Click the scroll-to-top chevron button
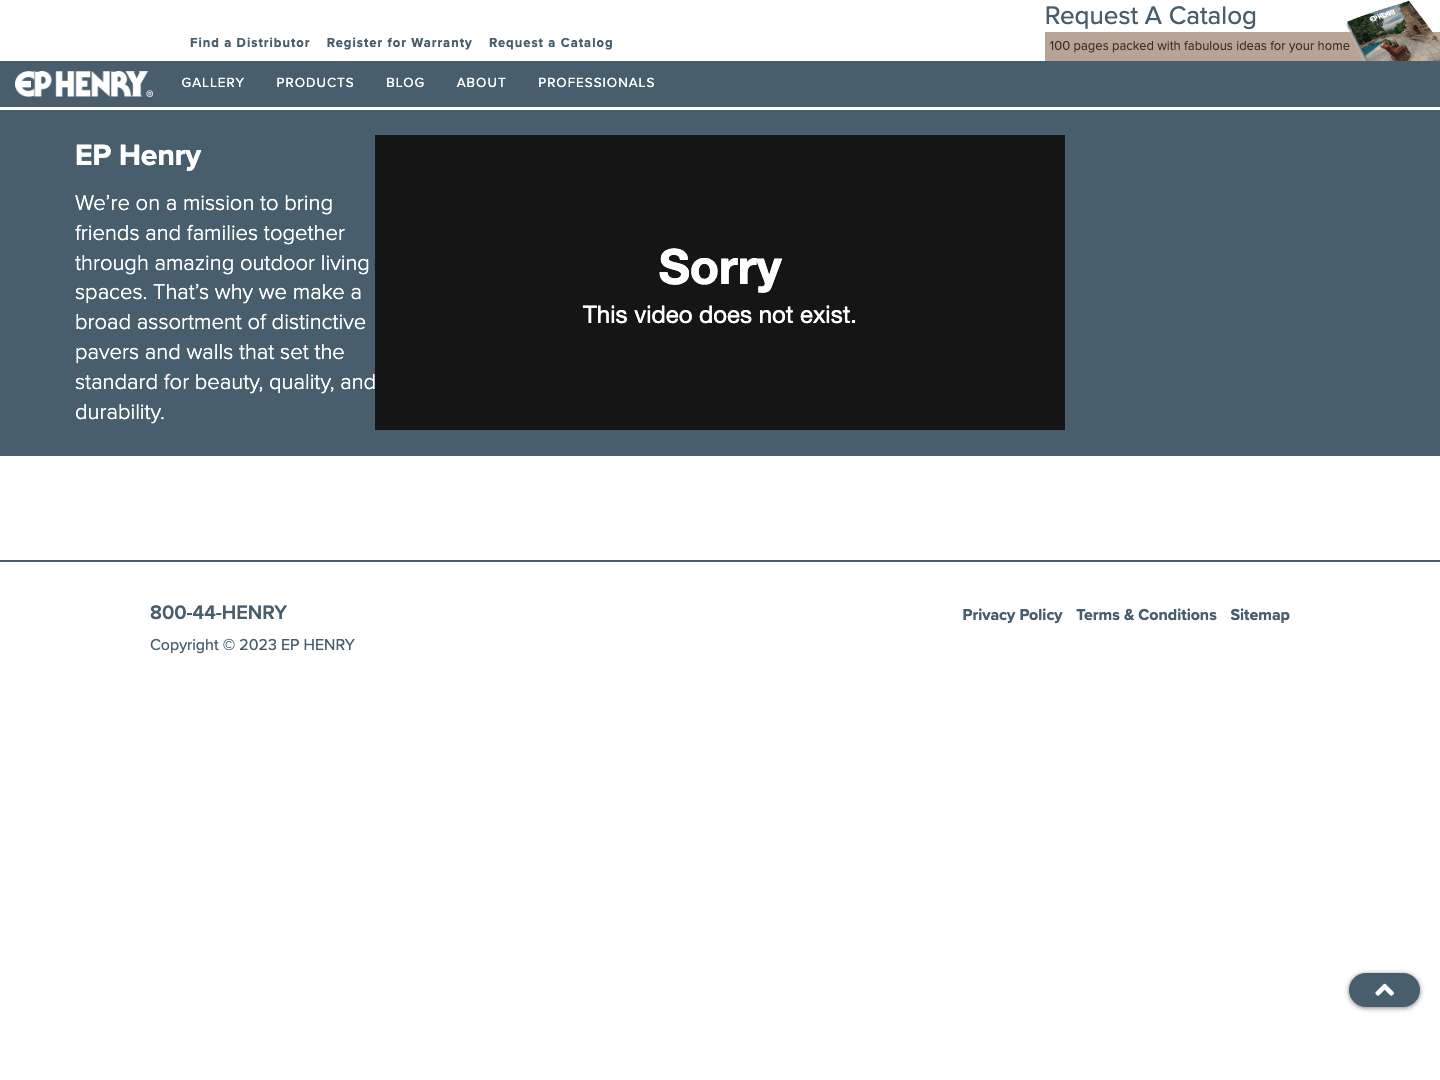Viewport: 1440px width, 1080px height. pos(1384,990)
